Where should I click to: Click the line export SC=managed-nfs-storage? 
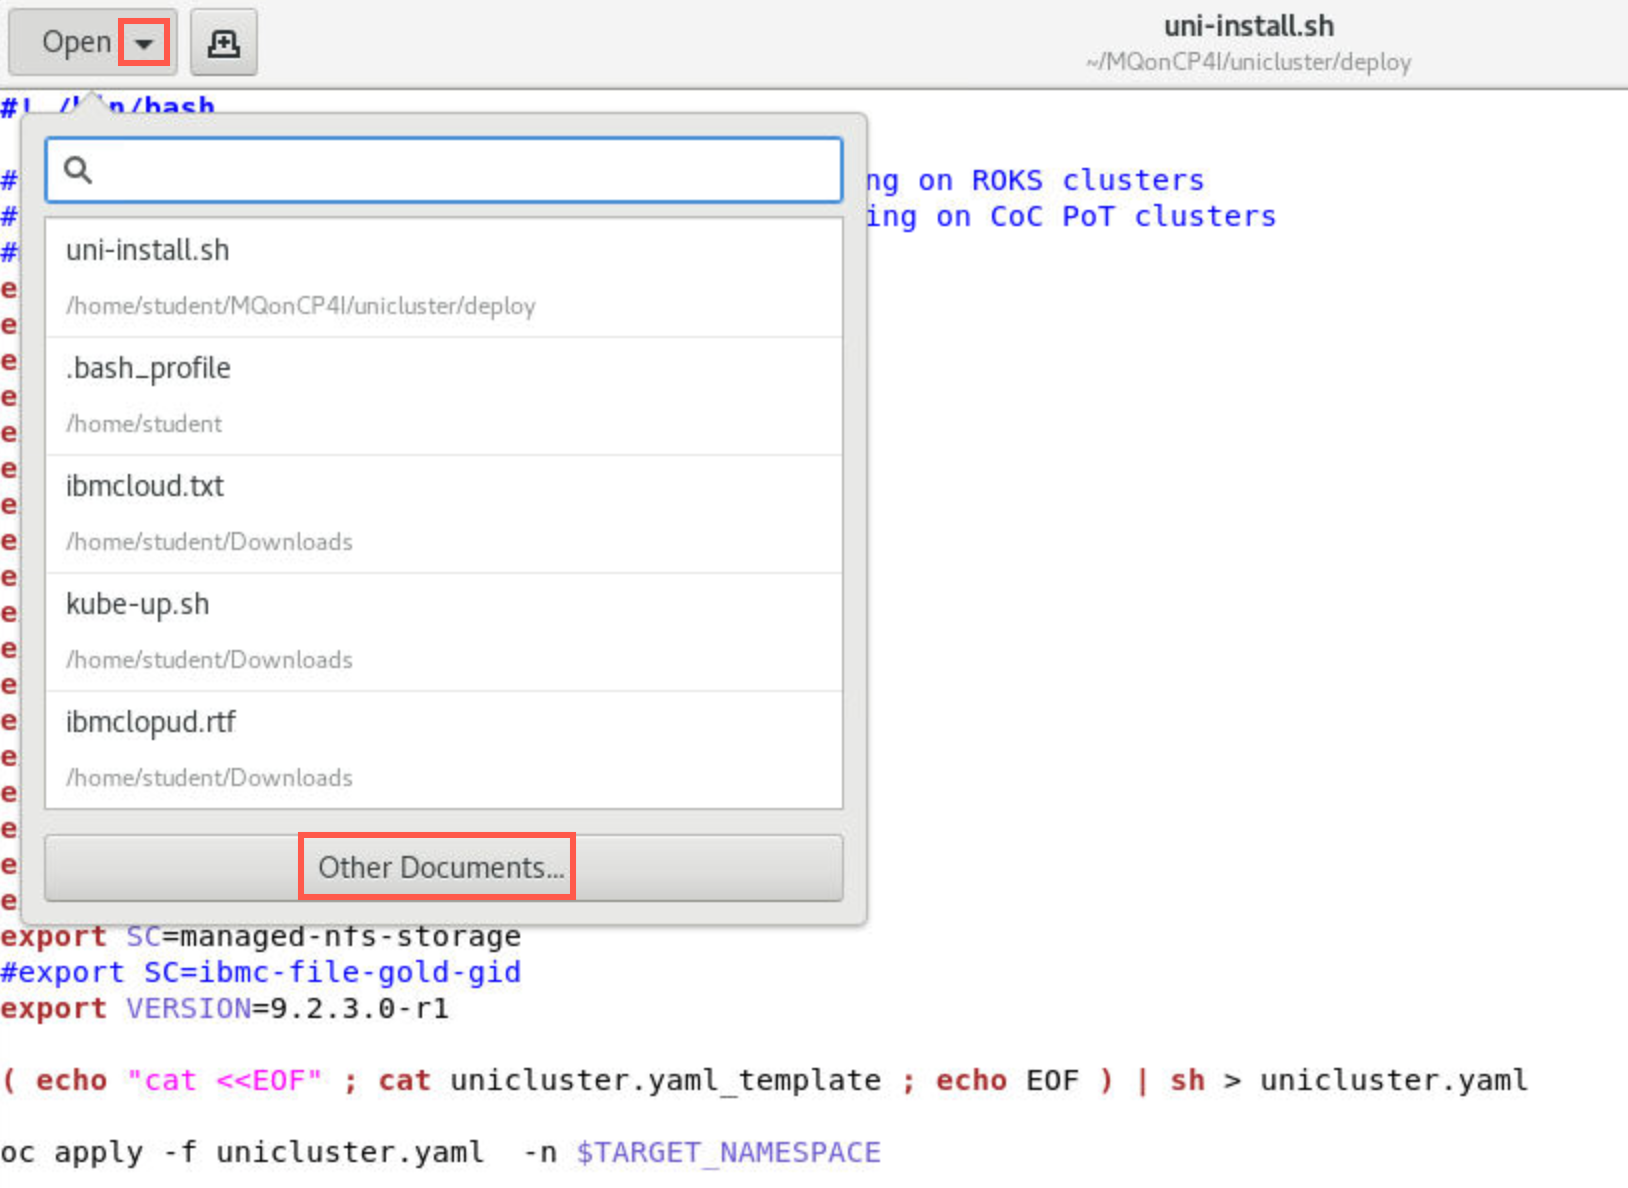(261, 936)
